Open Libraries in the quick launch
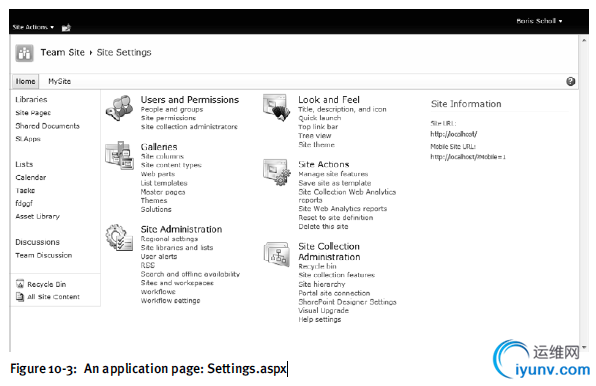The height and width of the screenshot is (386, 596). point(31,100)
